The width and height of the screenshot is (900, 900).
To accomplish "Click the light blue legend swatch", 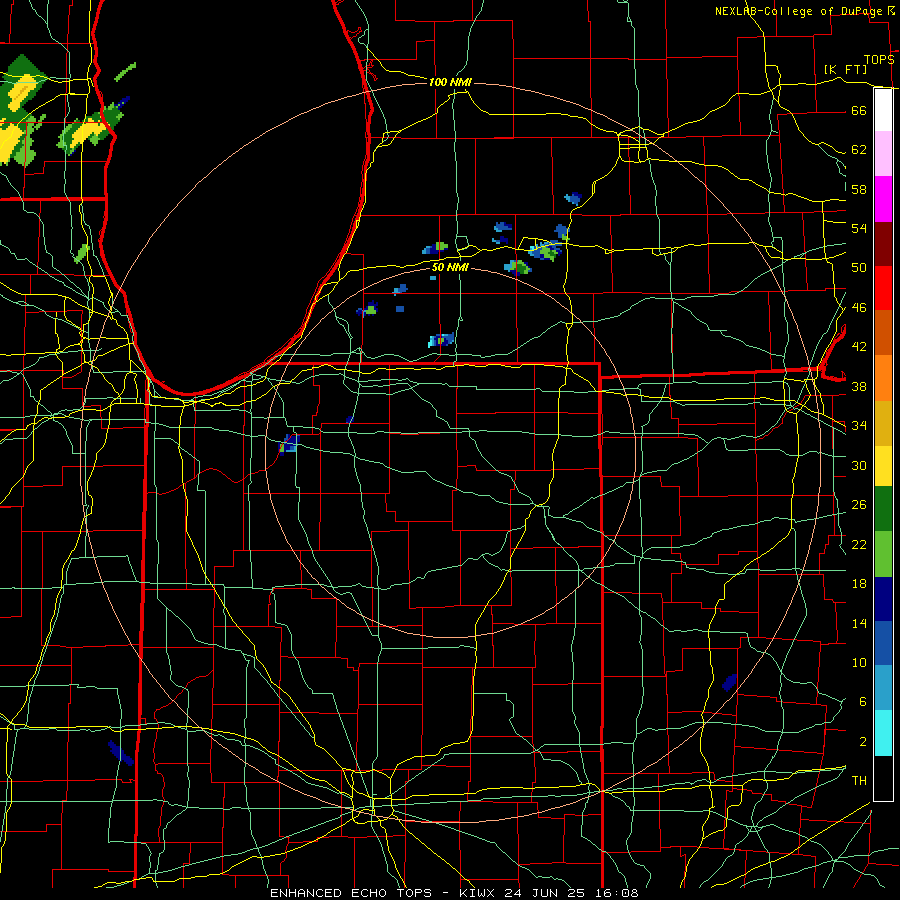I will pyautogui.click(x=883, y=688).
